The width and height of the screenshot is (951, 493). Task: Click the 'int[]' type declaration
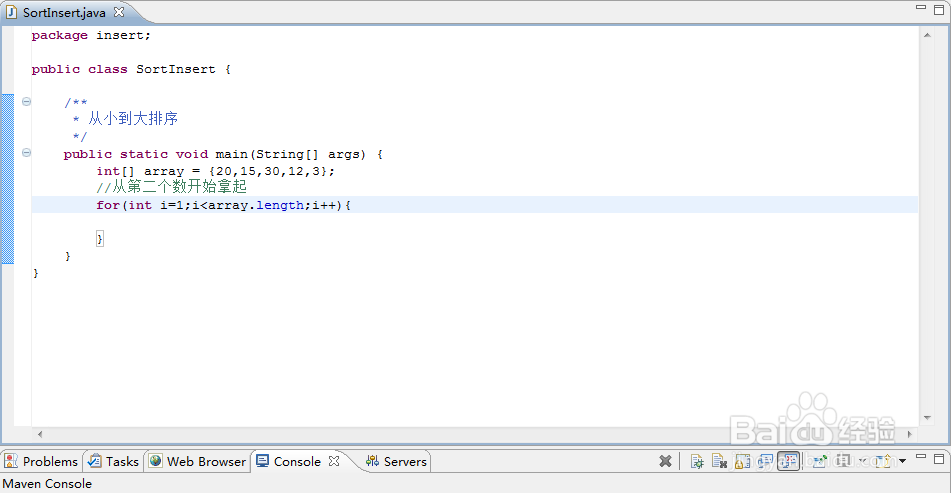[x=115, y=171]
